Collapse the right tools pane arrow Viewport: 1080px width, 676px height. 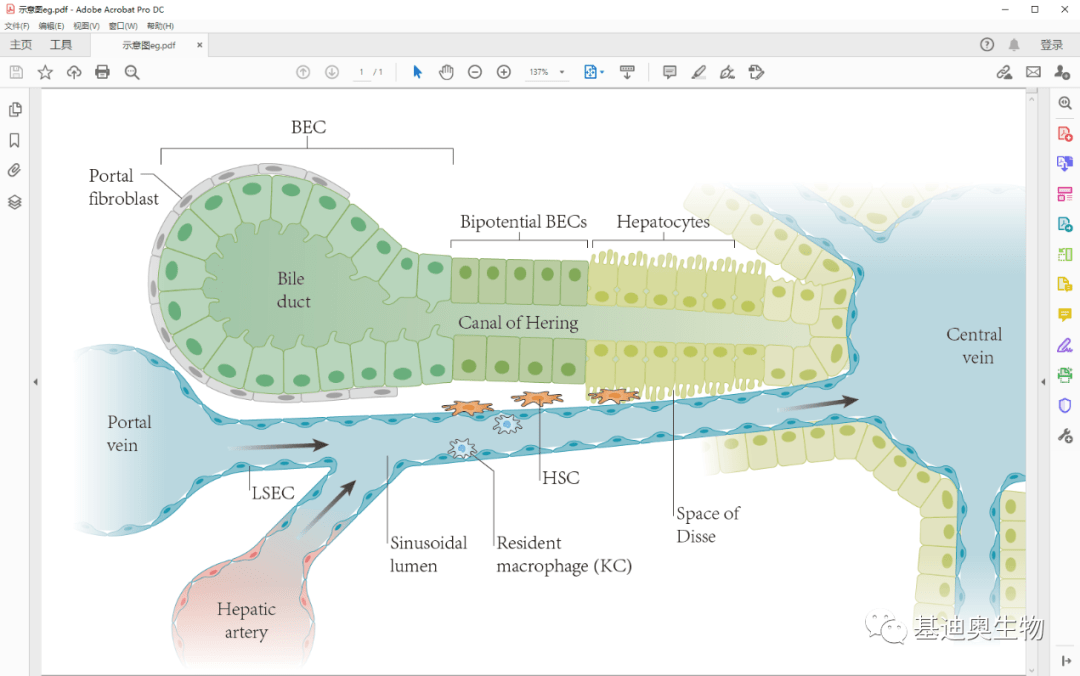[1043, 382]
